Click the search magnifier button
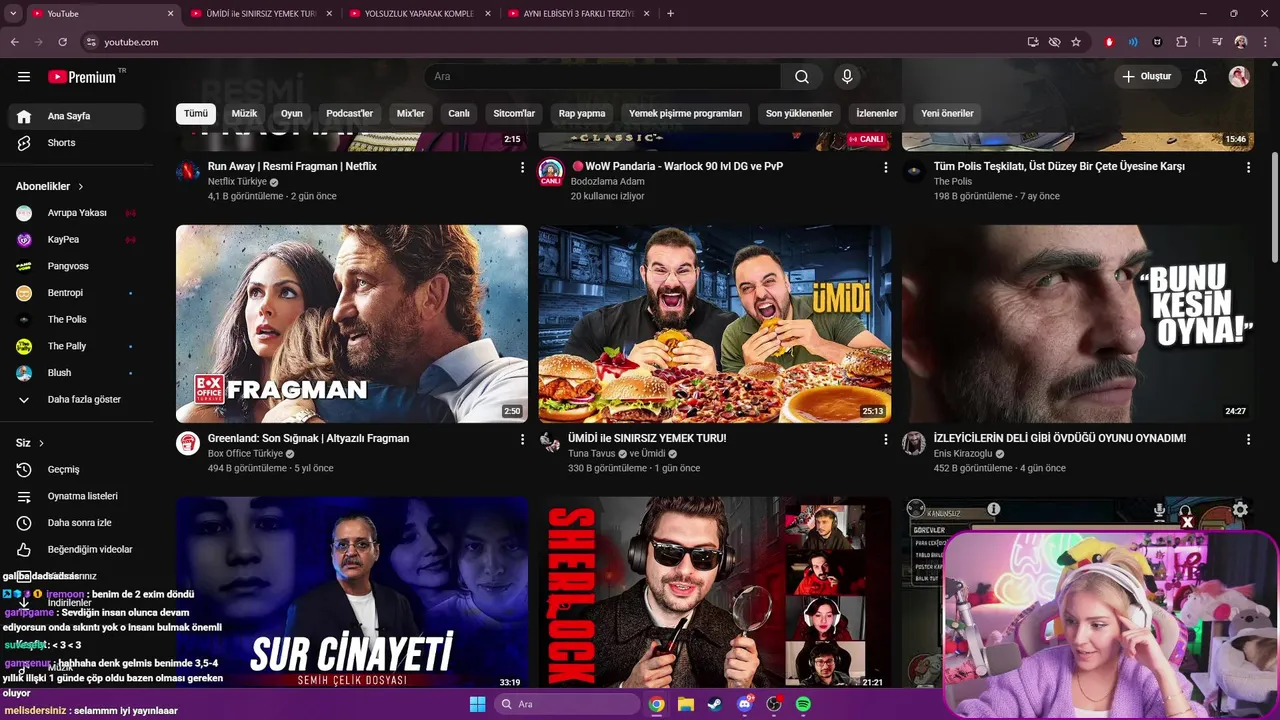 tap(802, 77)
